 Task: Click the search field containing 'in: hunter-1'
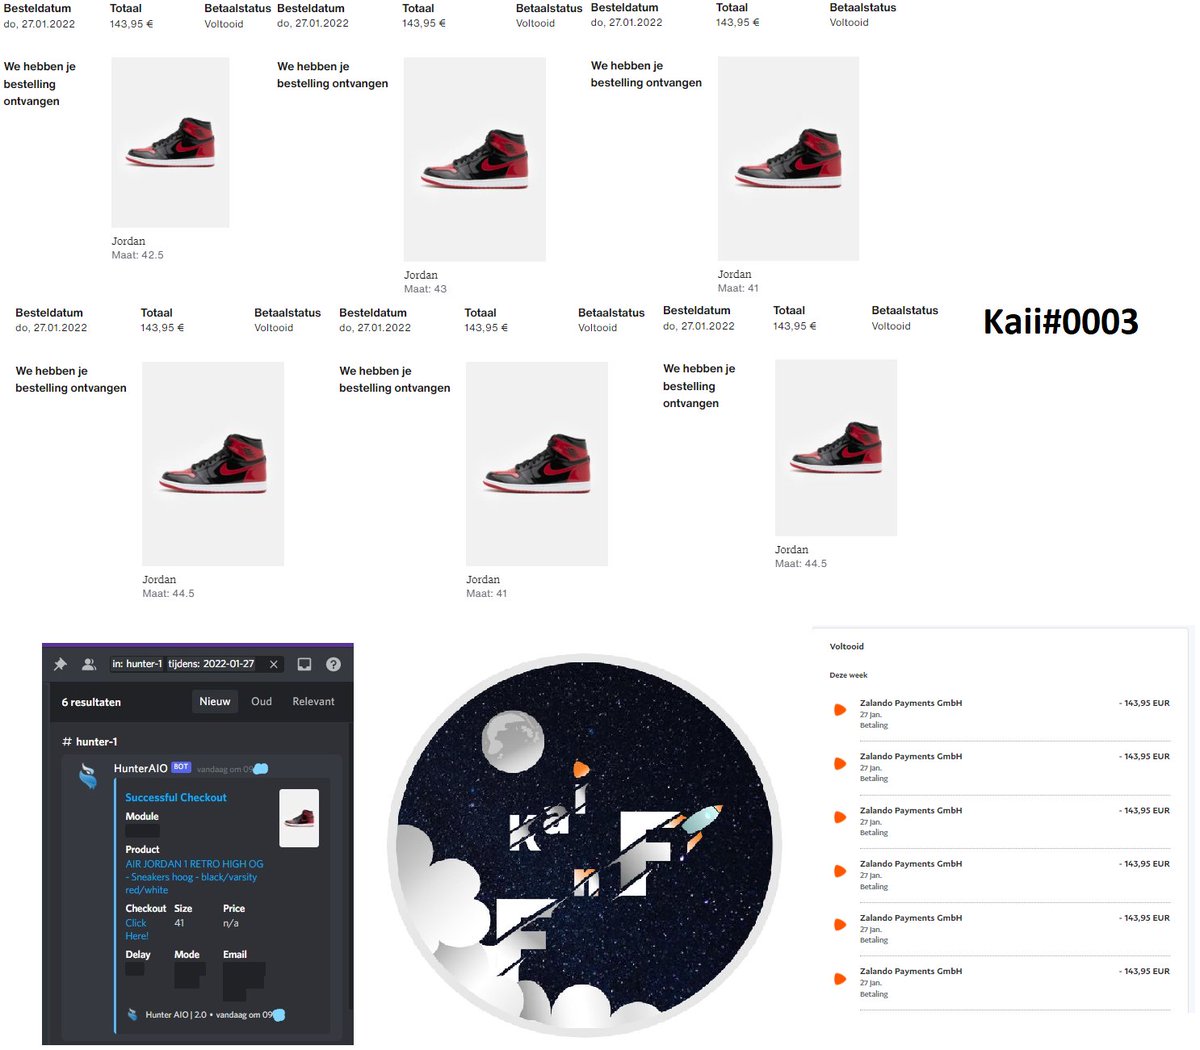click(195, 664)
